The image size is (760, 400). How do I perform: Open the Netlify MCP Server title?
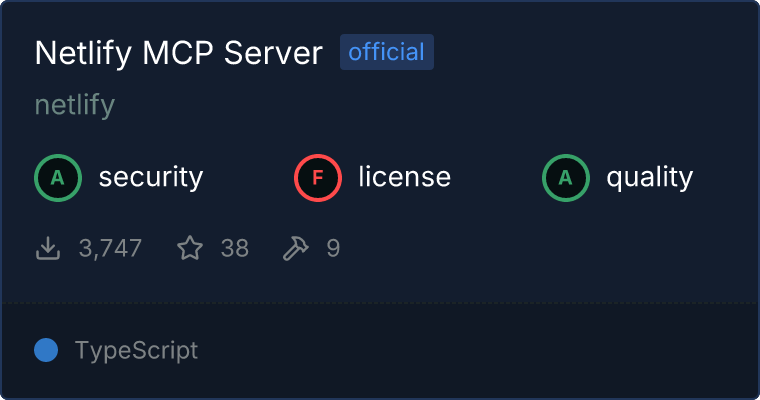coord(179,53)
